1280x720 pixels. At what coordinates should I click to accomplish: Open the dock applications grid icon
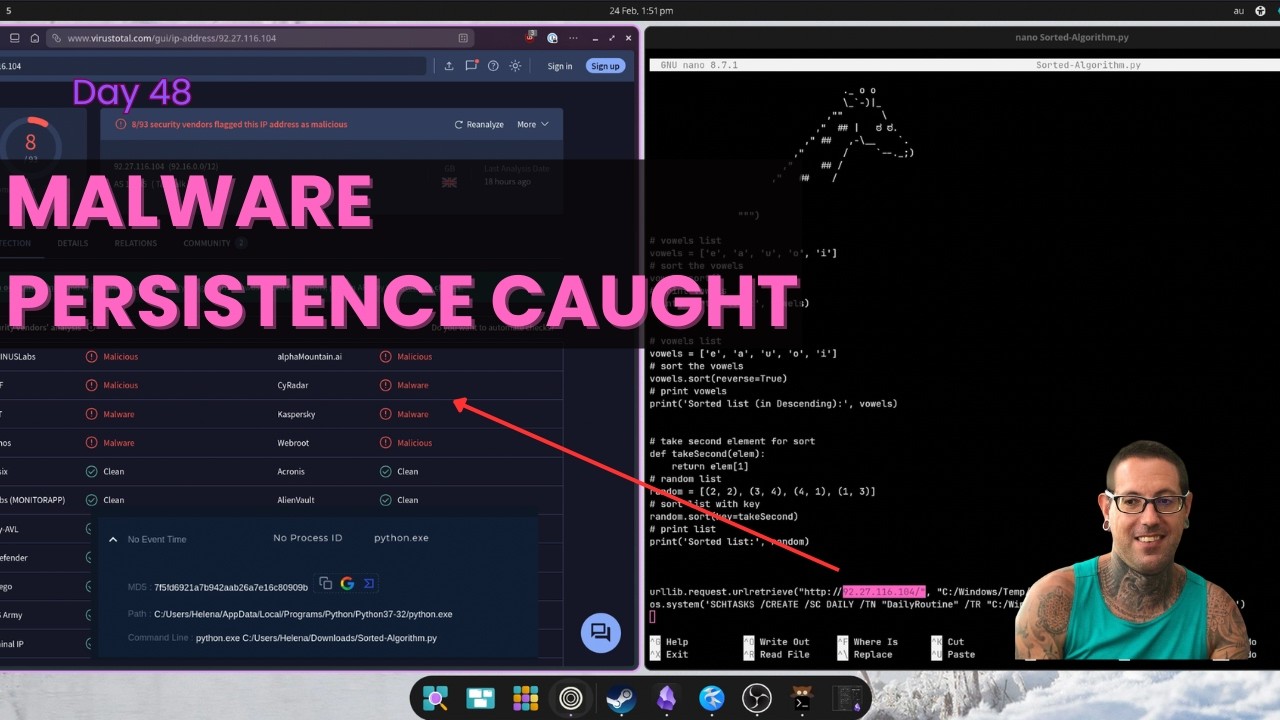point(526,698)
